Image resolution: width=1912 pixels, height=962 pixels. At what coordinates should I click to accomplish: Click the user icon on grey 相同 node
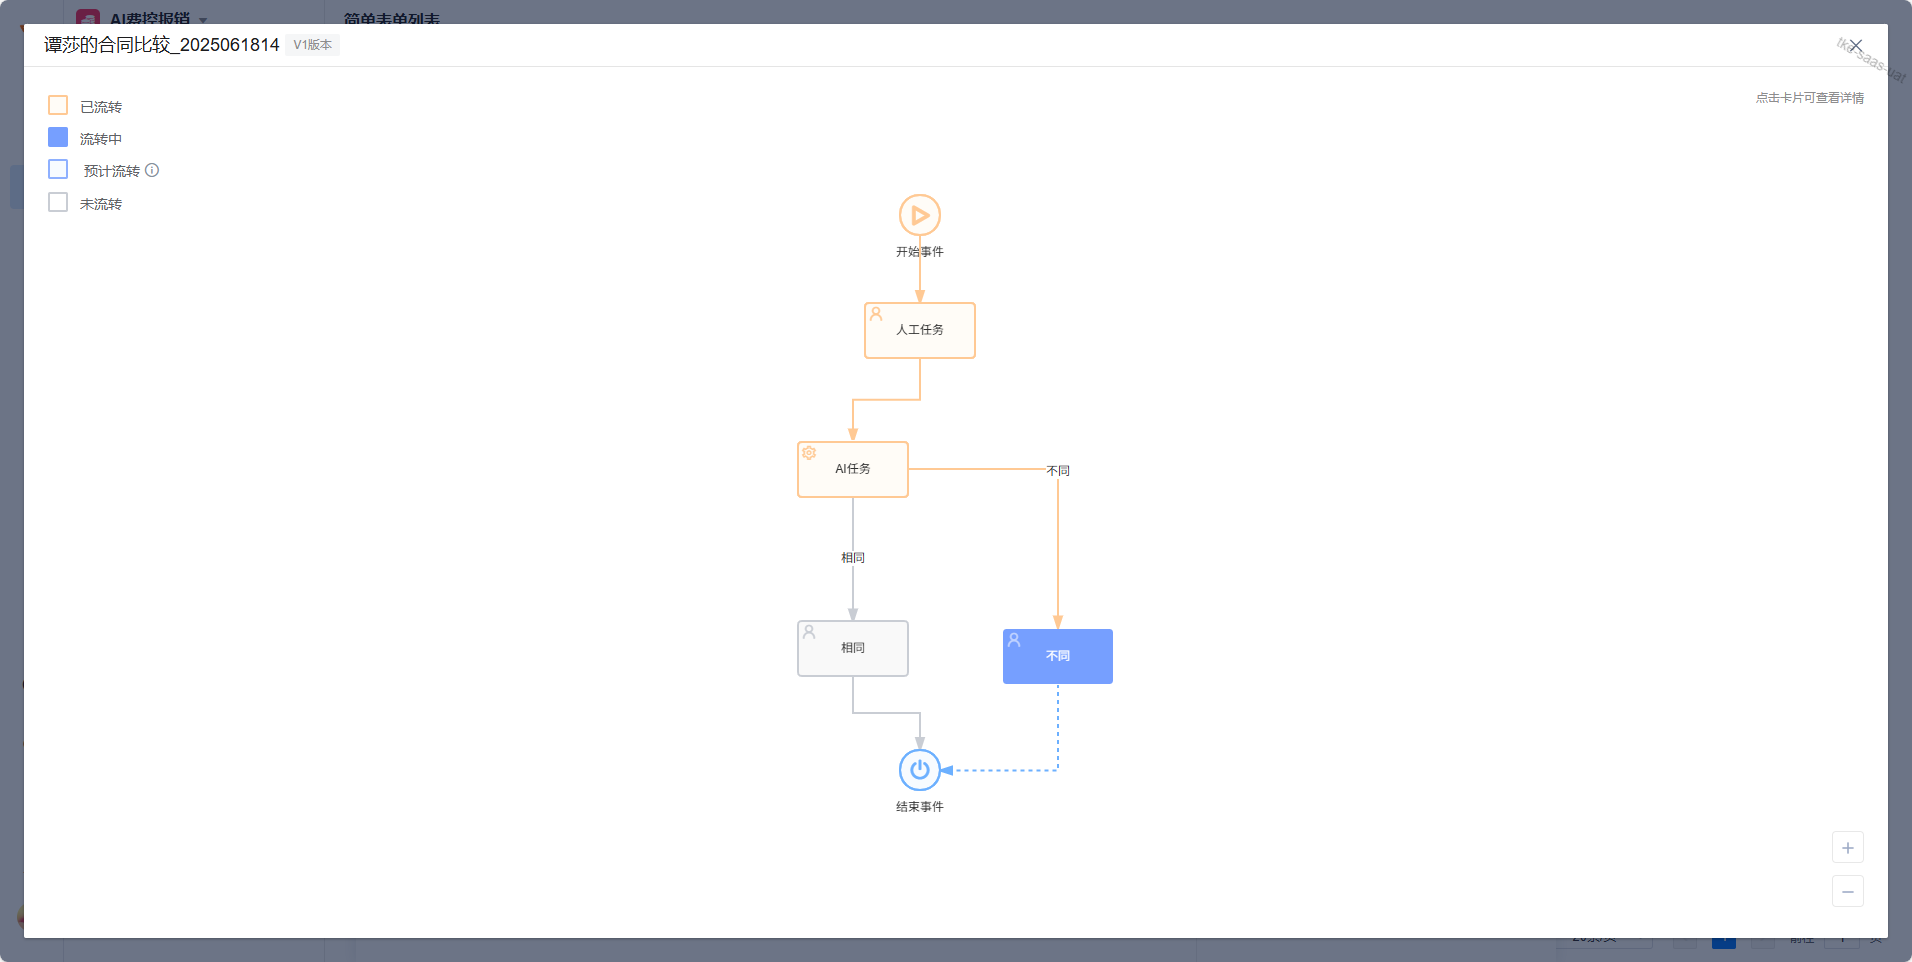click(809, 632)
